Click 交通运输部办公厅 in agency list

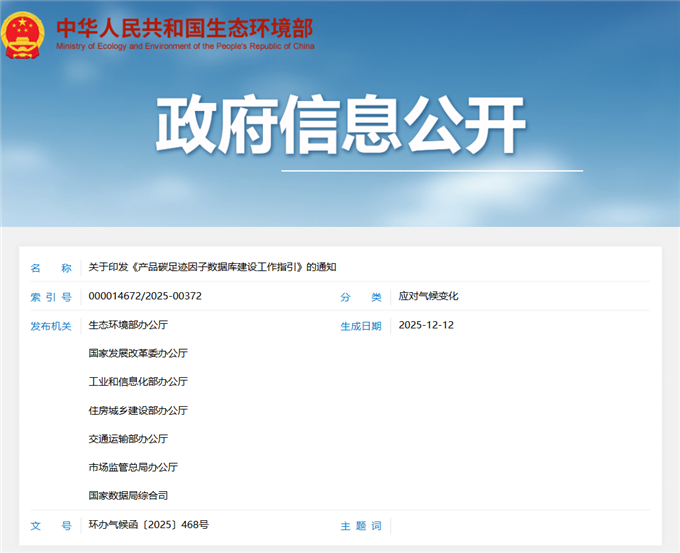pyautogui.click(x=128, y=438)
